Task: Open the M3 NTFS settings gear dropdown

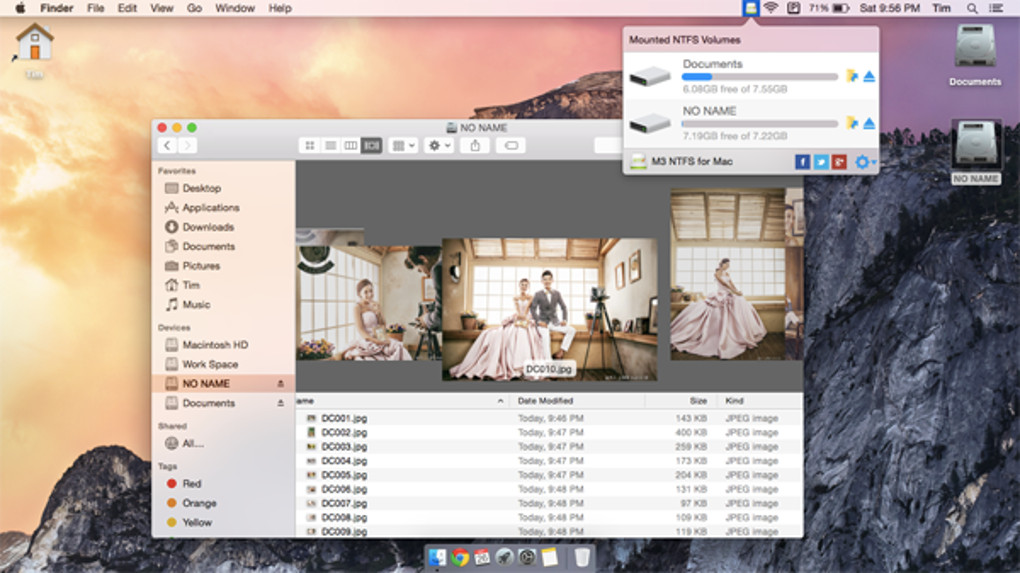Action: click(865, 162)
